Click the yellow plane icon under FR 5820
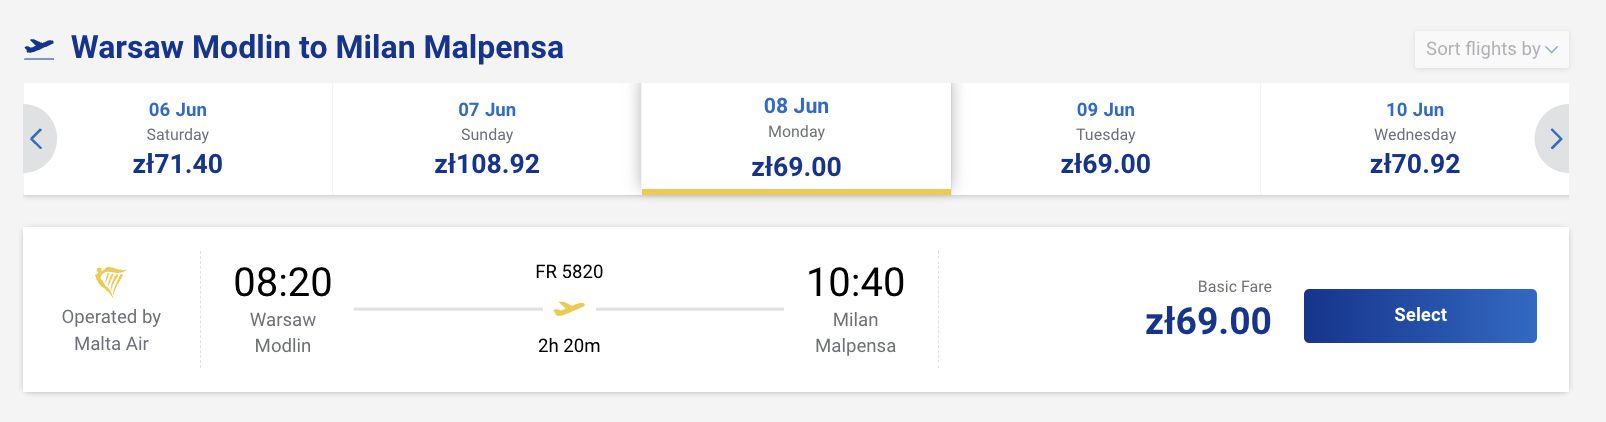Screen dimensions: 1606x422 coord(569,309)
